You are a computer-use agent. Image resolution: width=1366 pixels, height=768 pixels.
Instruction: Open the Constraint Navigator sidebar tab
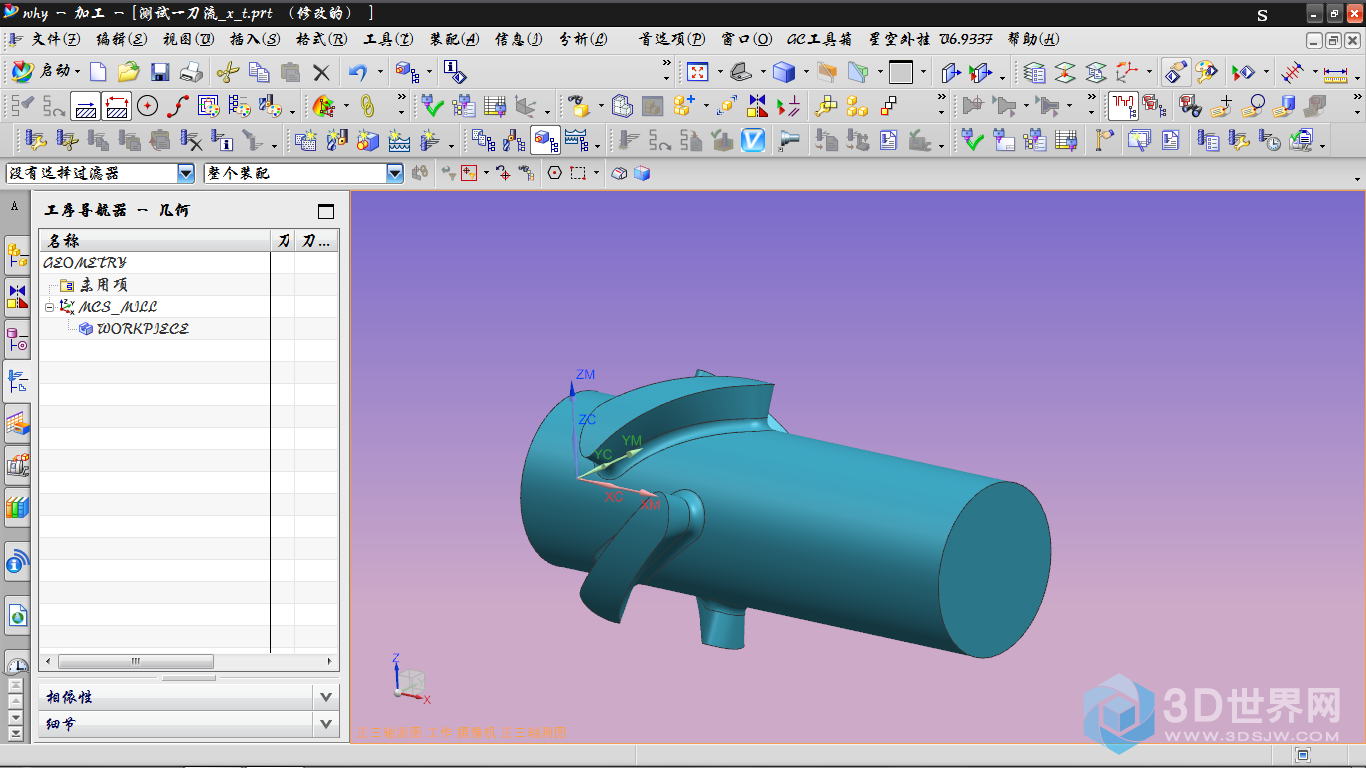(17, 297)
